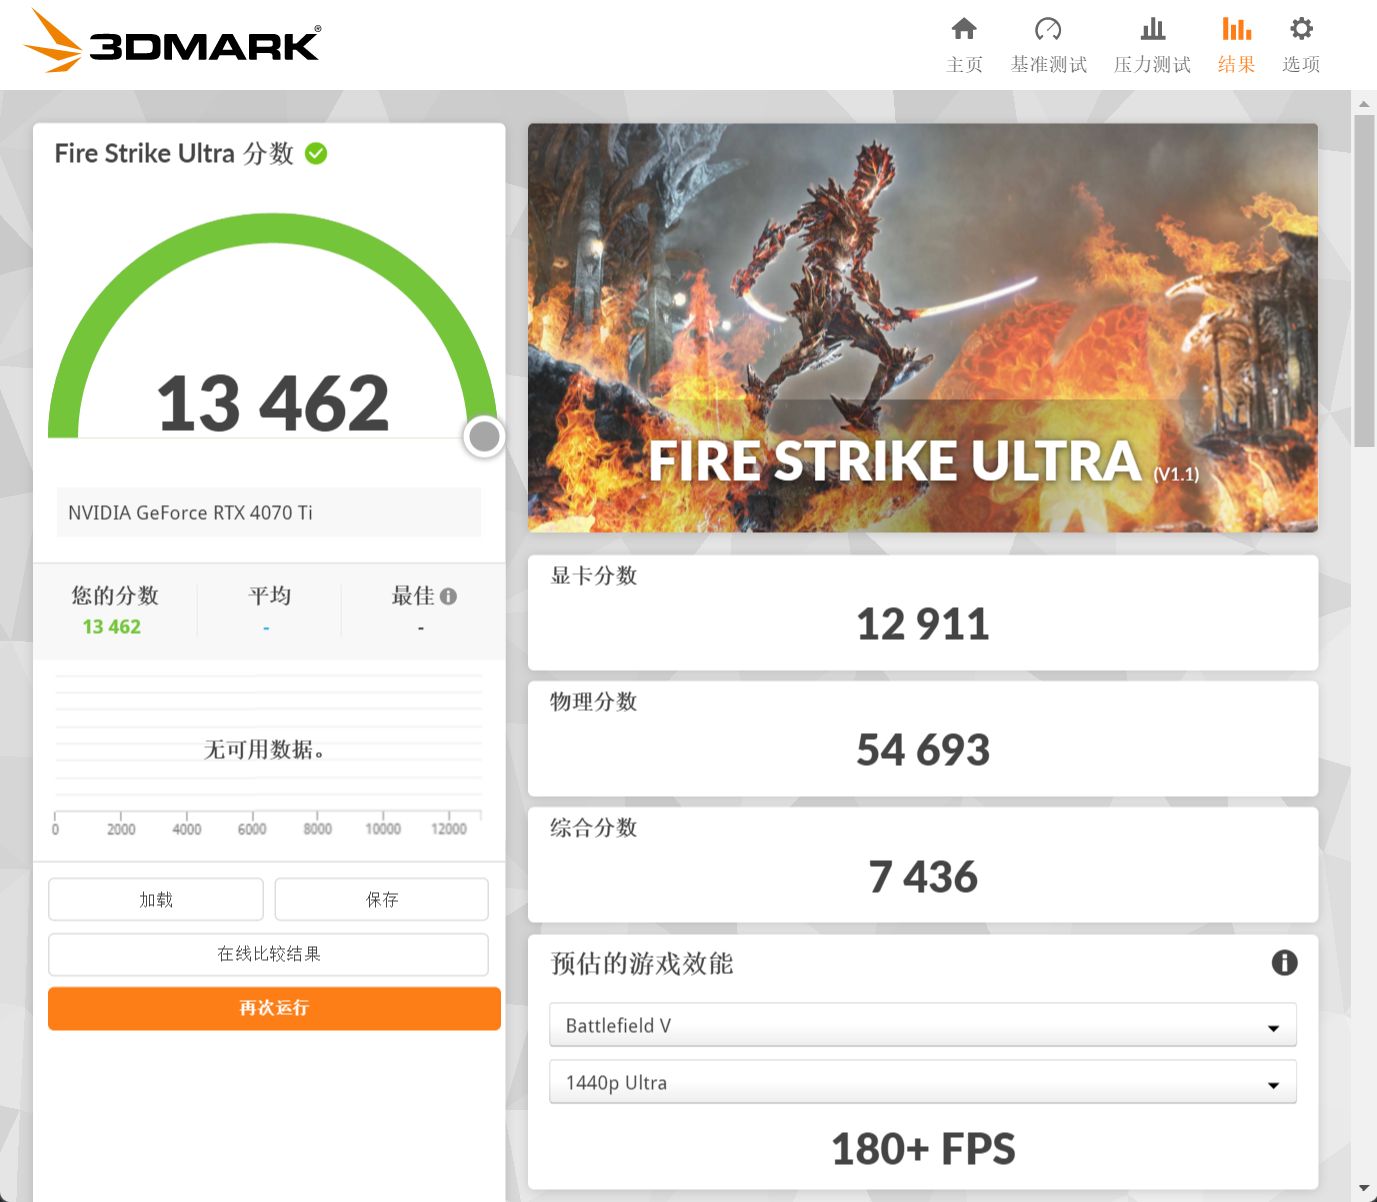The height and width of the screenshot is (1202, 1377).
Task: Open the 1440p Ultra resolution dropdown
Action: pyautogui.click(x=923, y=1082)
